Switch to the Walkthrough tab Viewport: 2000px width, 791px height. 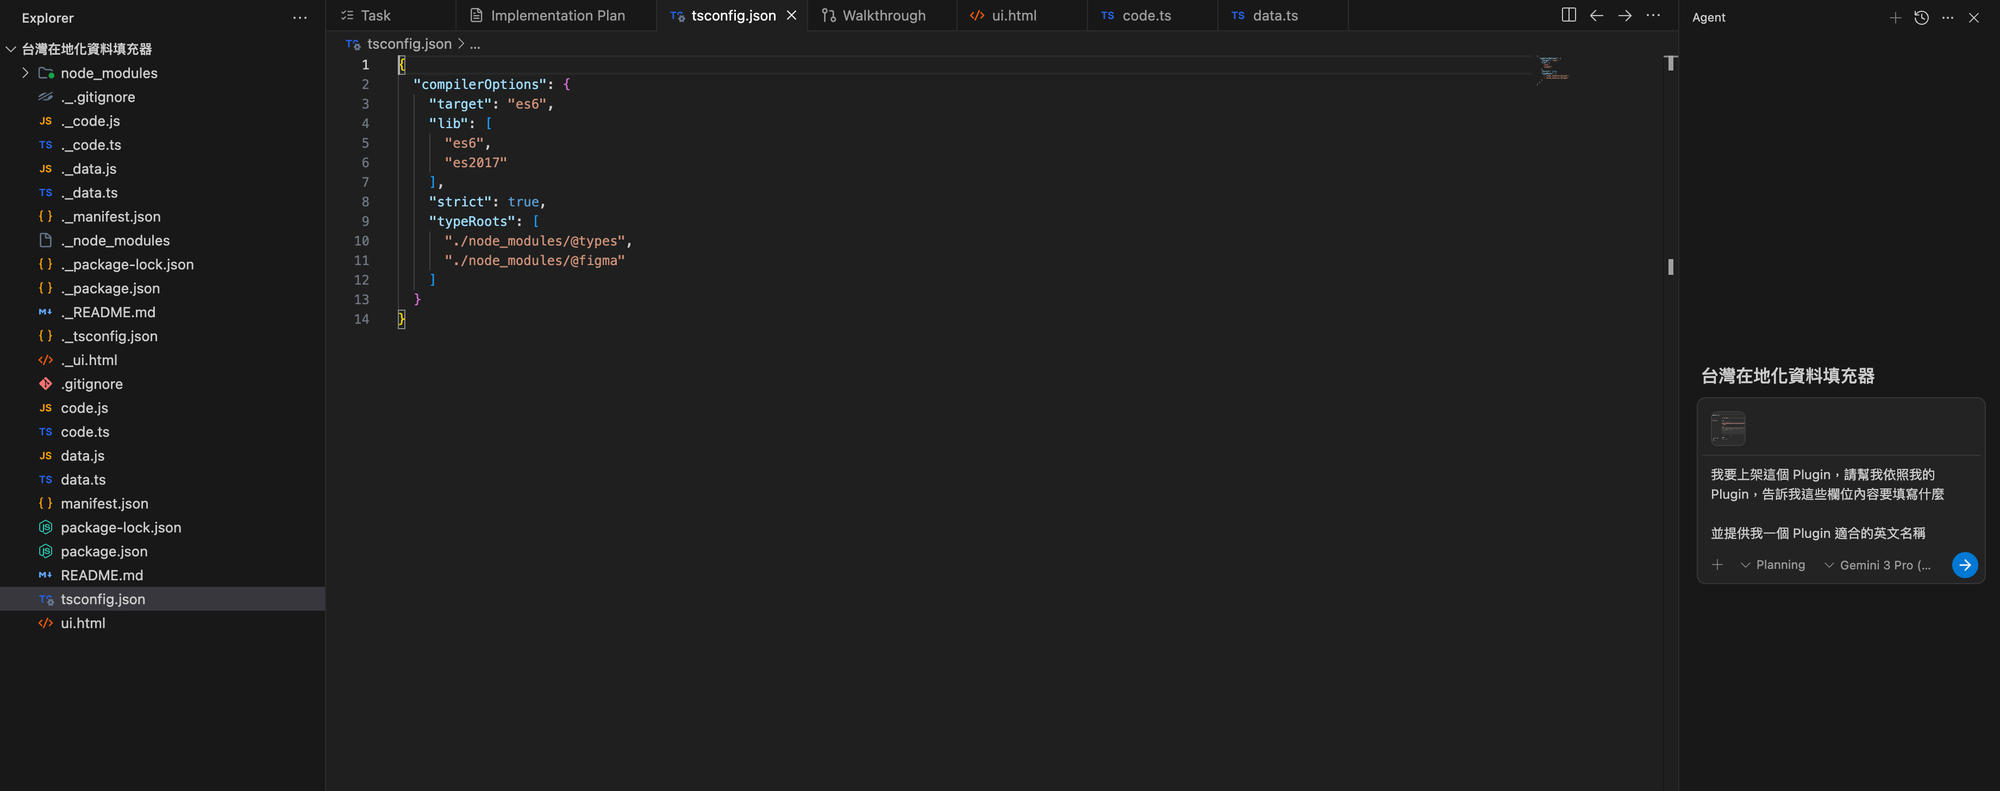(x=883, y=15)
